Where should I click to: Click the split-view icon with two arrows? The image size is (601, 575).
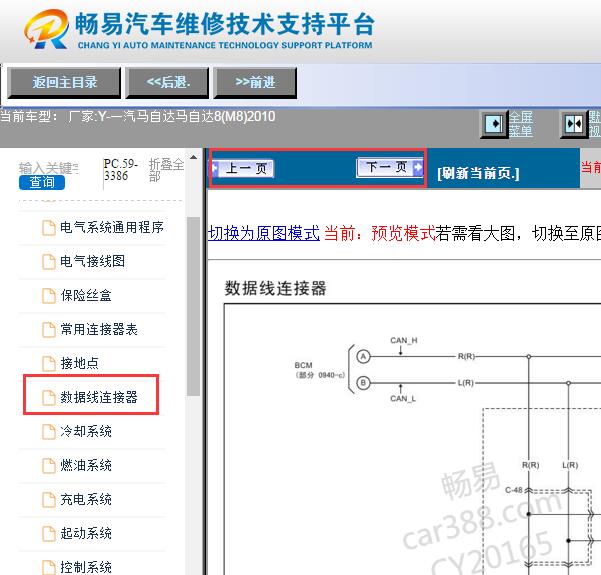pyautogui.click(x=574, y=124)
